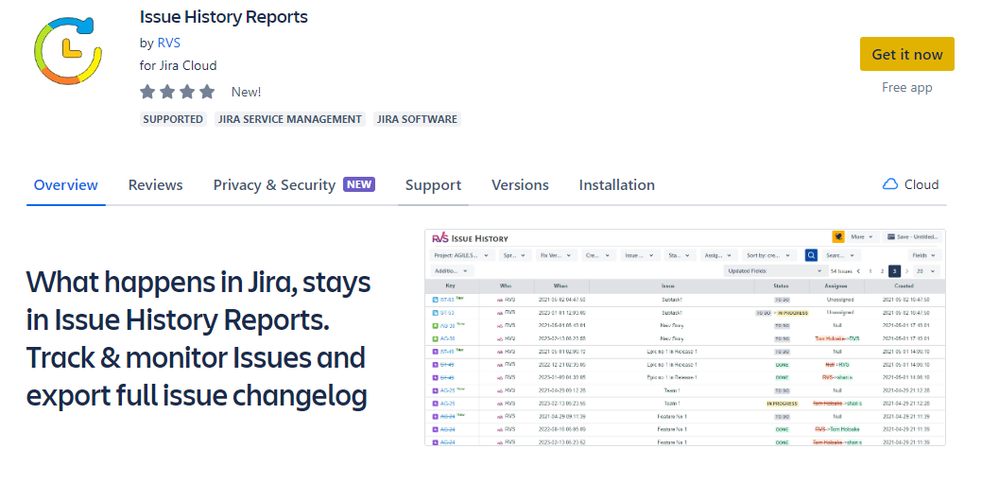Switch to the Reviews tab
This screenshot has height=501, width=999.
point(155,185)
